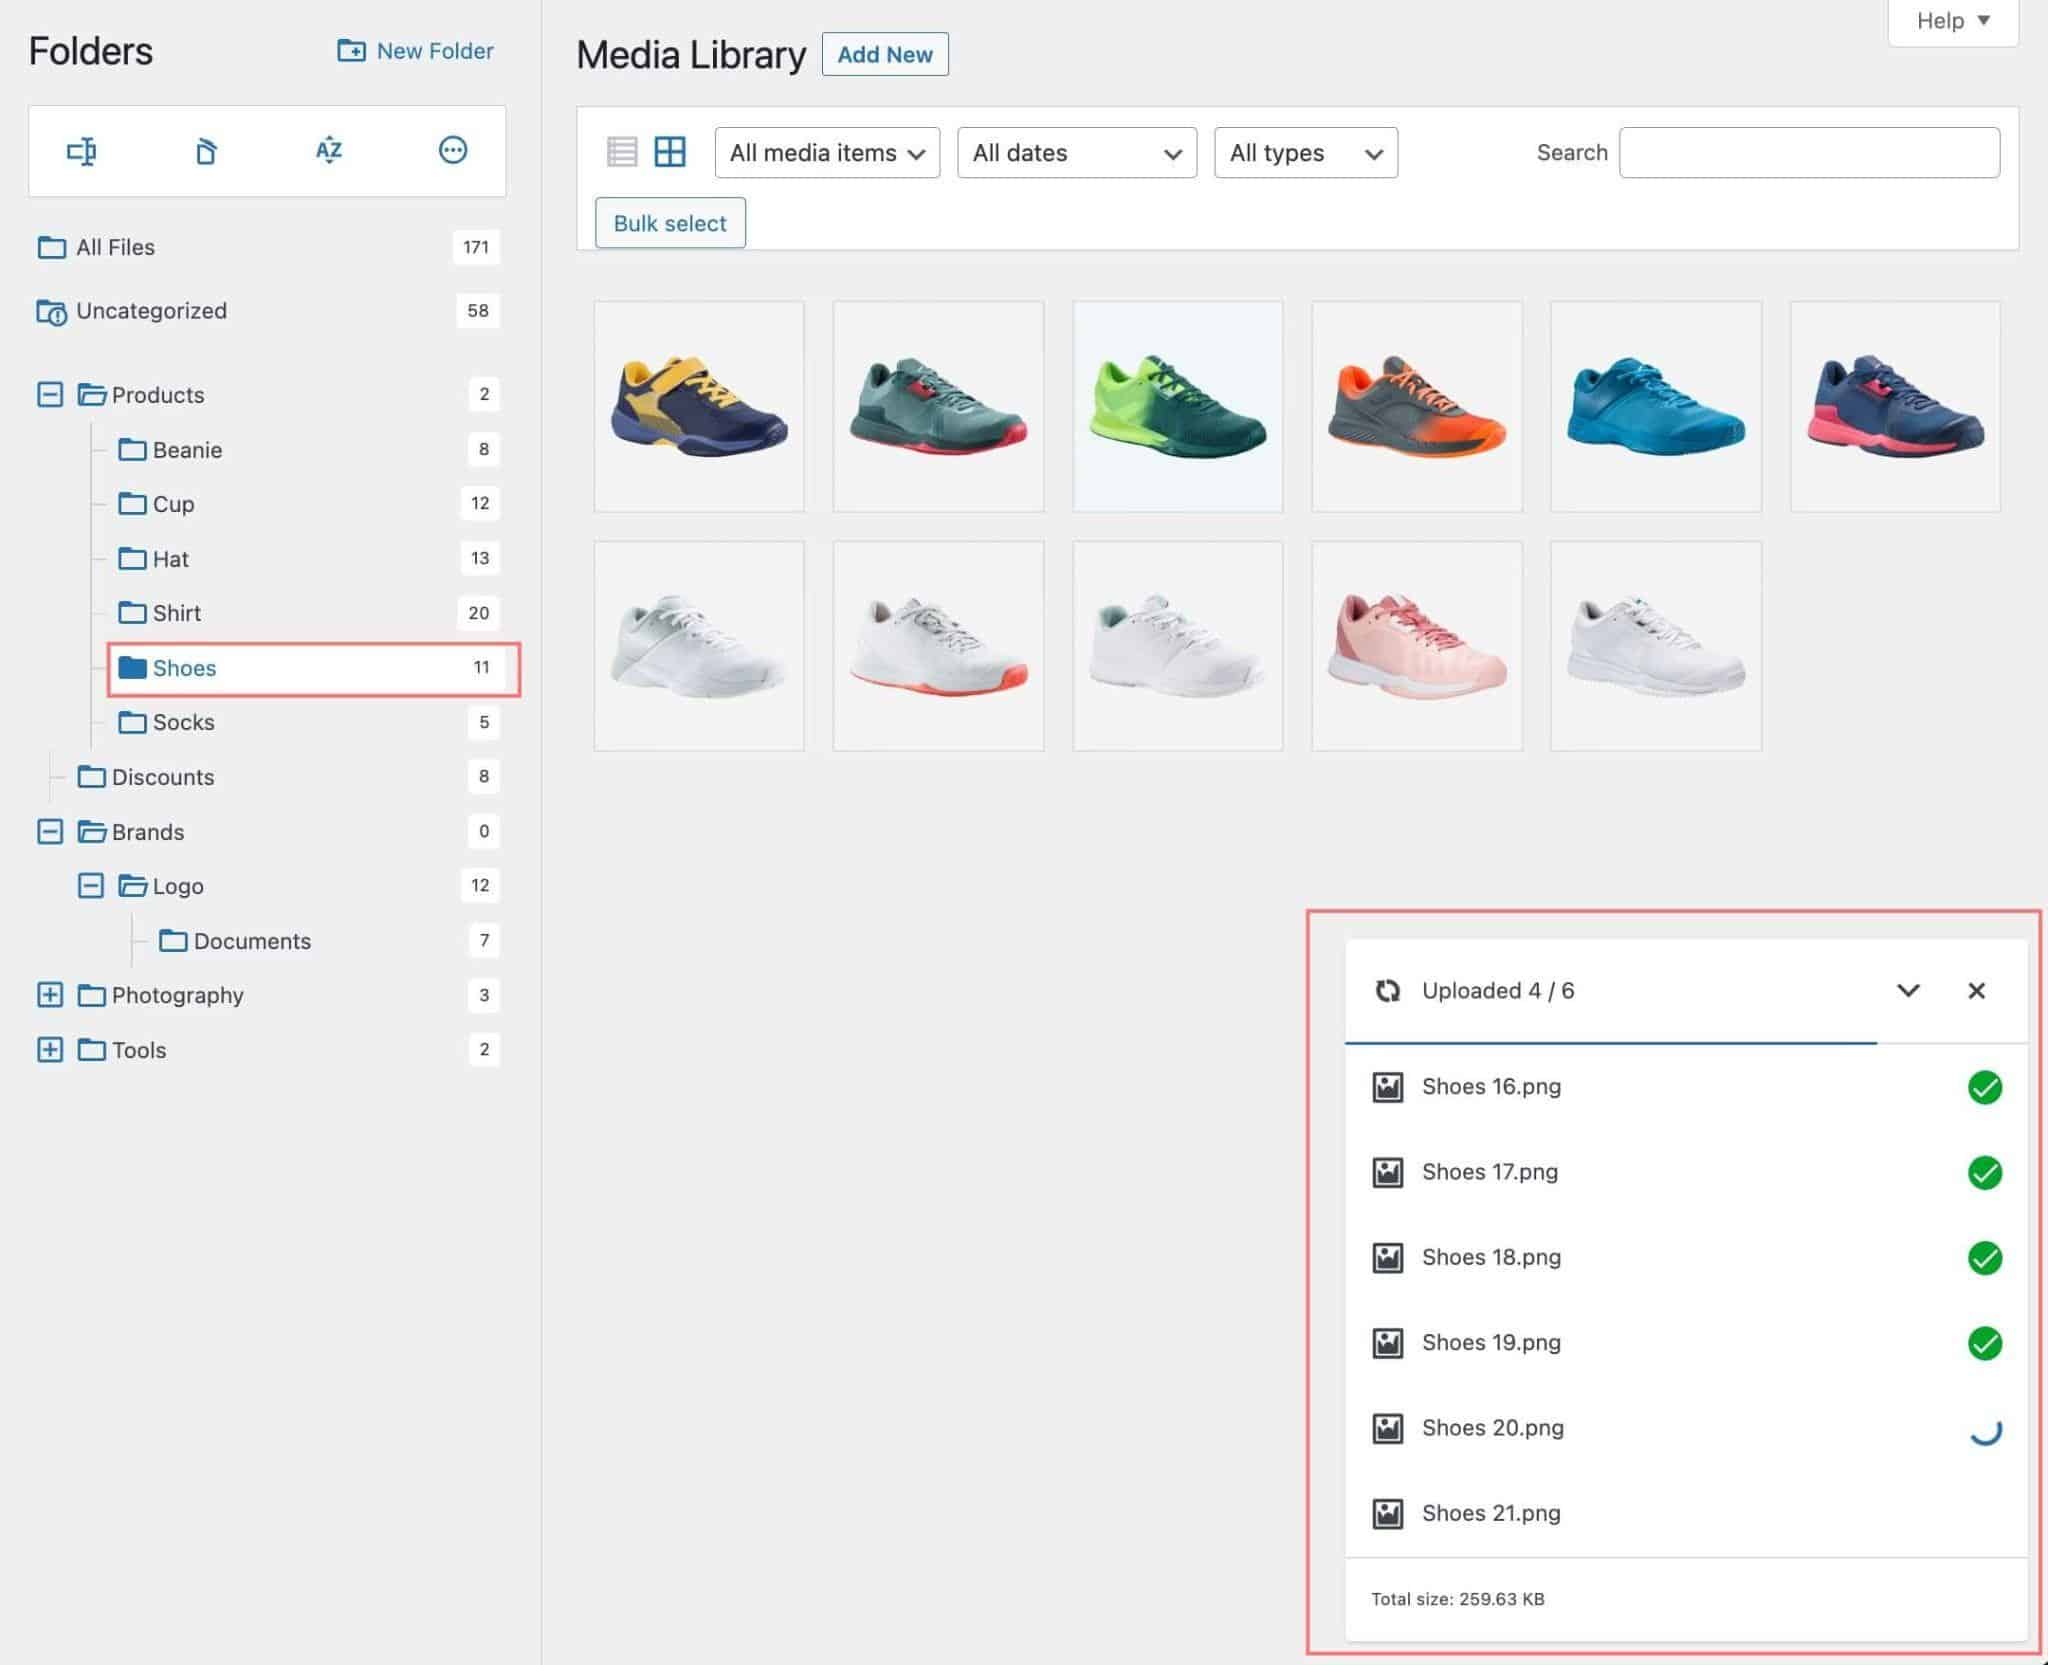
Task: Click the rename folder icon in Folders toolbar
Action: pyautogui.click(x=81, y=151)
